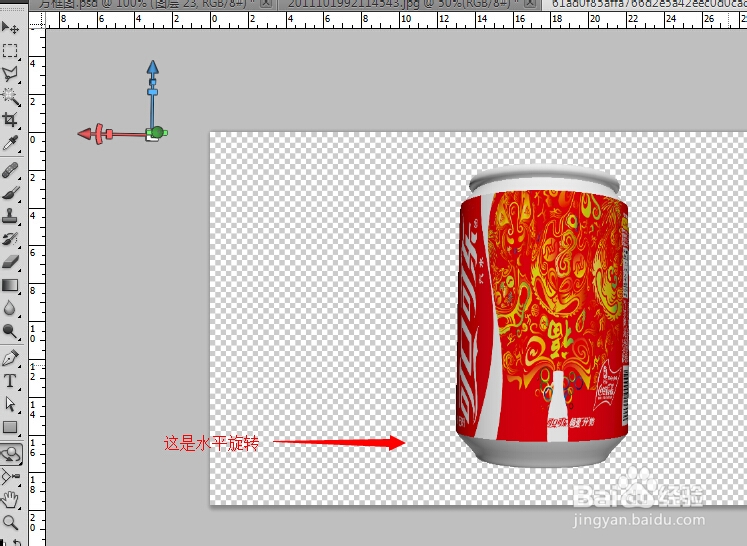The height and width of the screenshot is (546, 747).
Task: Select the active 3D Rotate tool
Action: [10, 454]
